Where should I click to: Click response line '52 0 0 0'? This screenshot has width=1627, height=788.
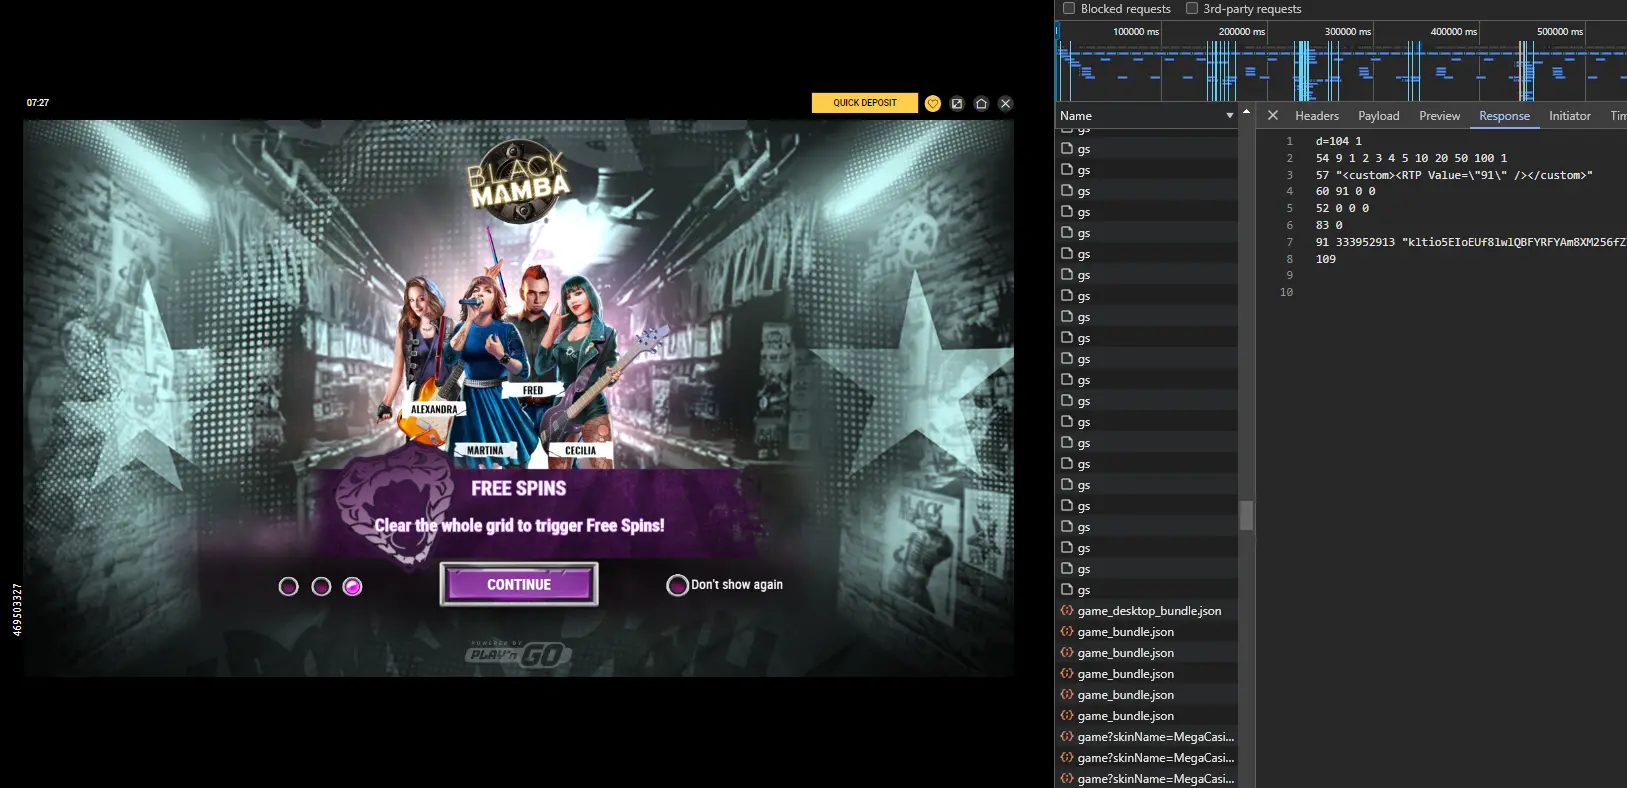tap(1342, 208)
